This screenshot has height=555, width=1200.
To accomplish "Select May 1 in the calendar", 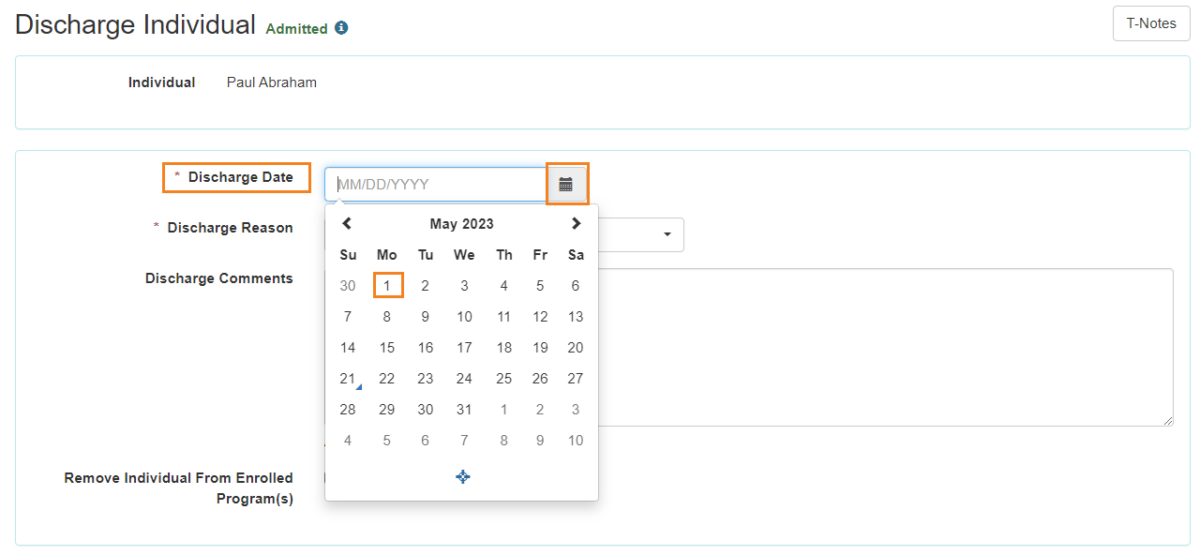I will pos(387,286).
